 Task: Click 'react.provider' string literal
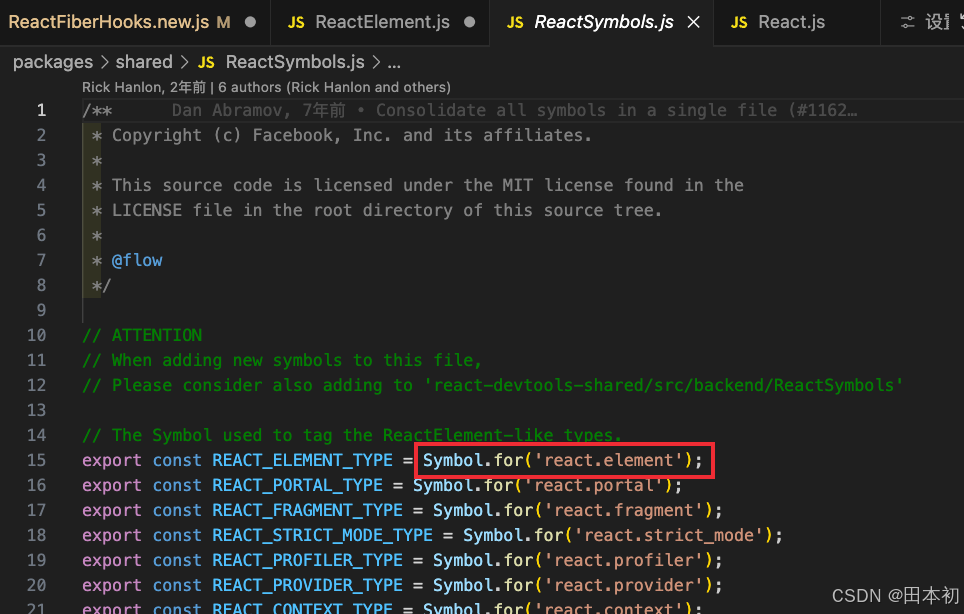tap(623, 586)
